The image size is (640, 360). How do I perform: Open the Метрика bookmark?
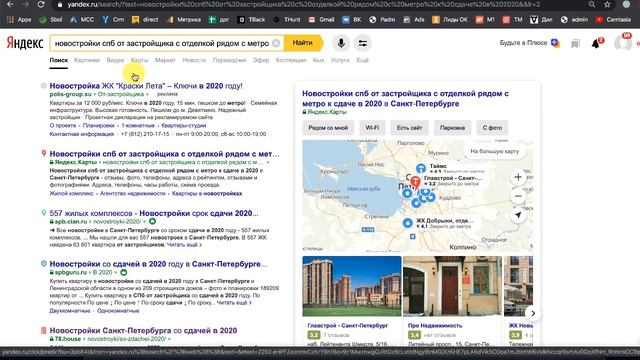coord(184,19)
